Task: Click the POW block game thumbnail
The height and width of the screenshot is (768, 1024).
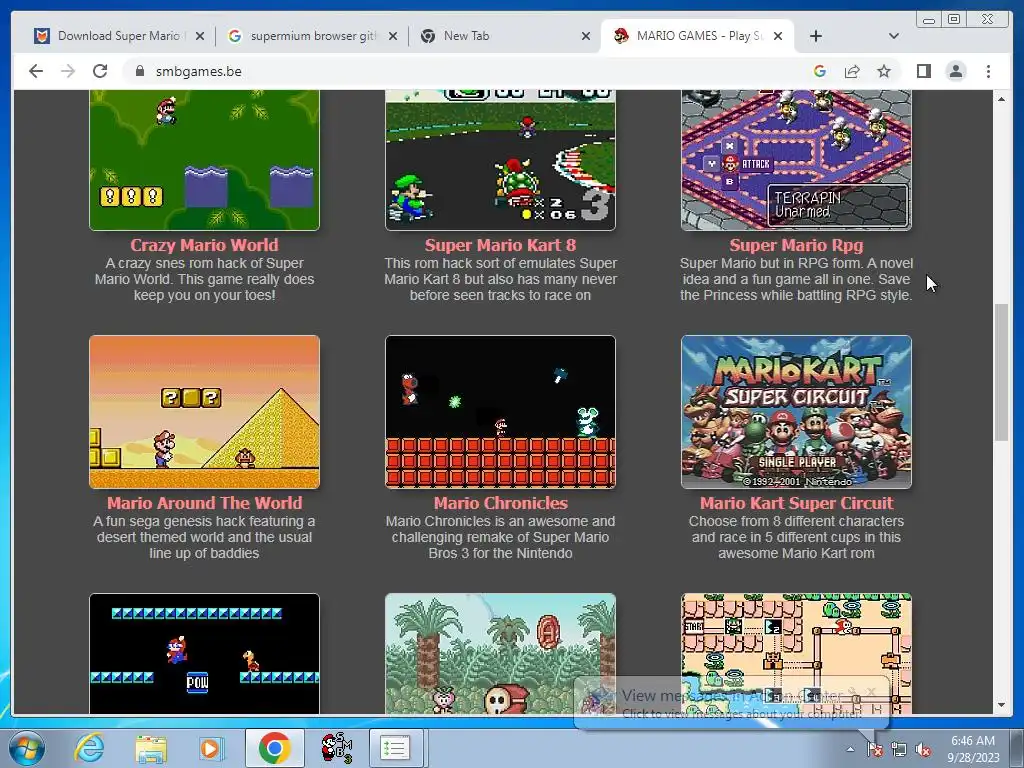Action: [x=204, y=654]
